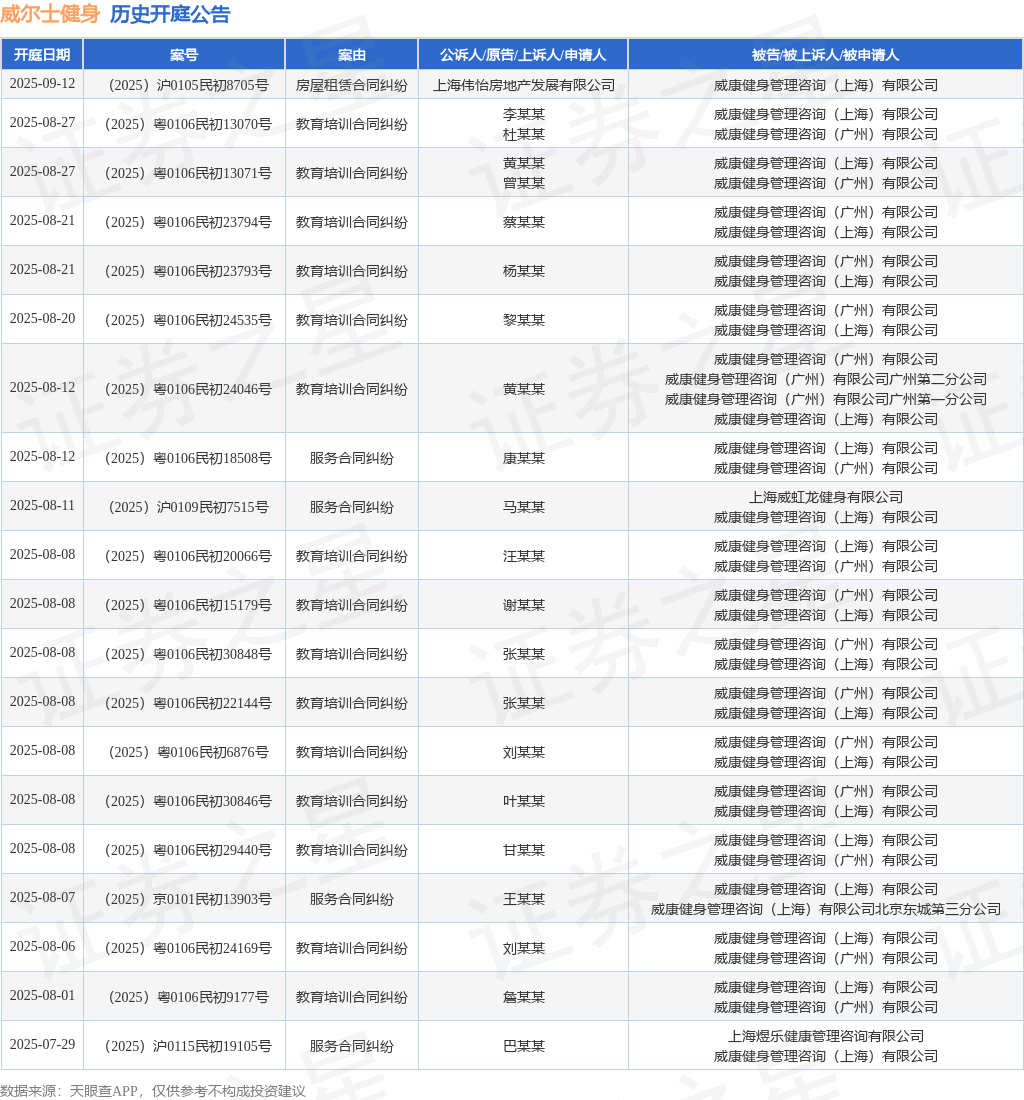Click the 数据来源 天眼查APP footer note
The image size is (1024, 1100).
[x=153, y=1091]
